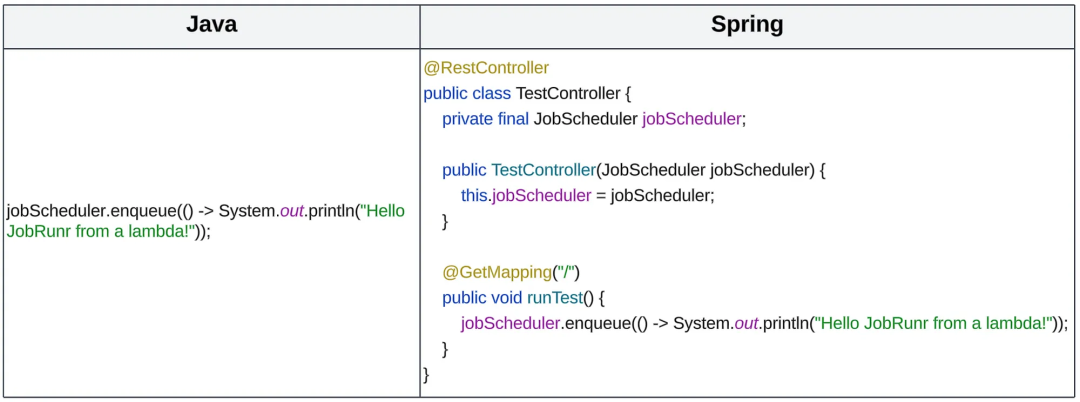Screen dimensions: 1080x402
Task: Click the public void keywords before runTest
Action: pyautogui.click(x=482, y=298)
